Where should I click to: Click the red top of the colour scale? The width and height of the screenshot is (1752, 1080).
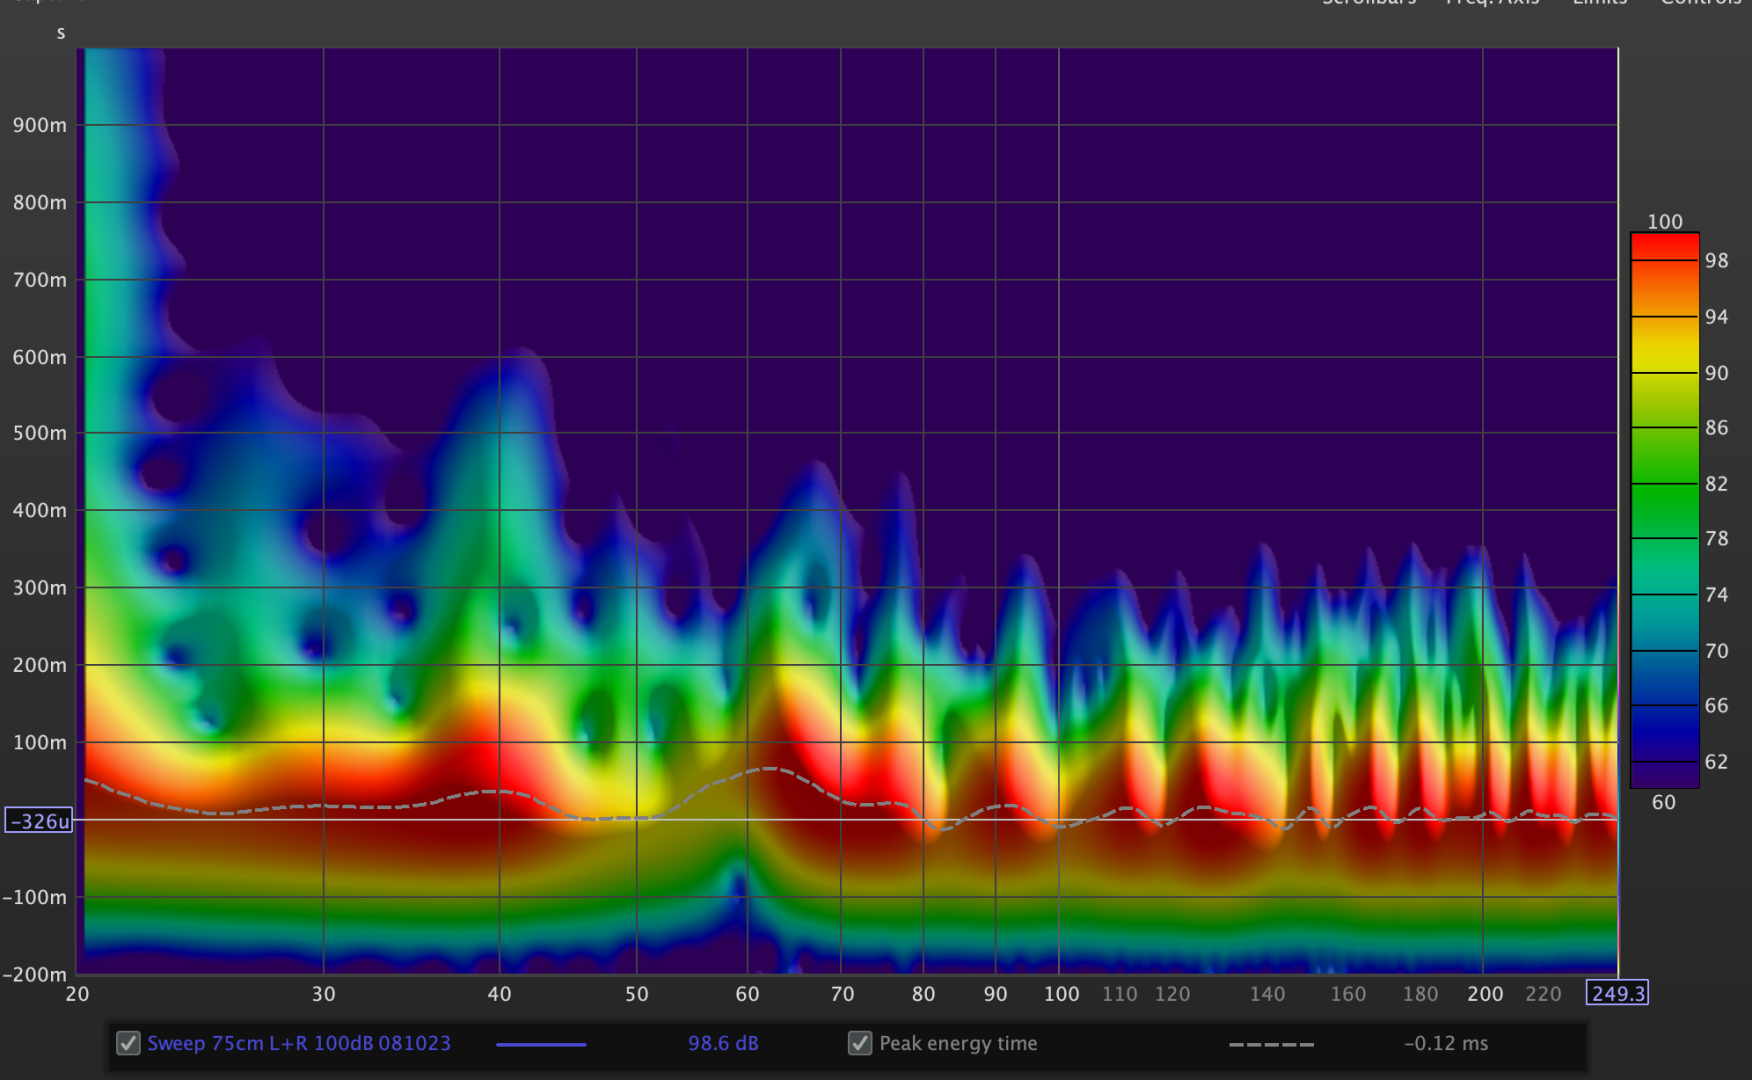[1664, 245]
